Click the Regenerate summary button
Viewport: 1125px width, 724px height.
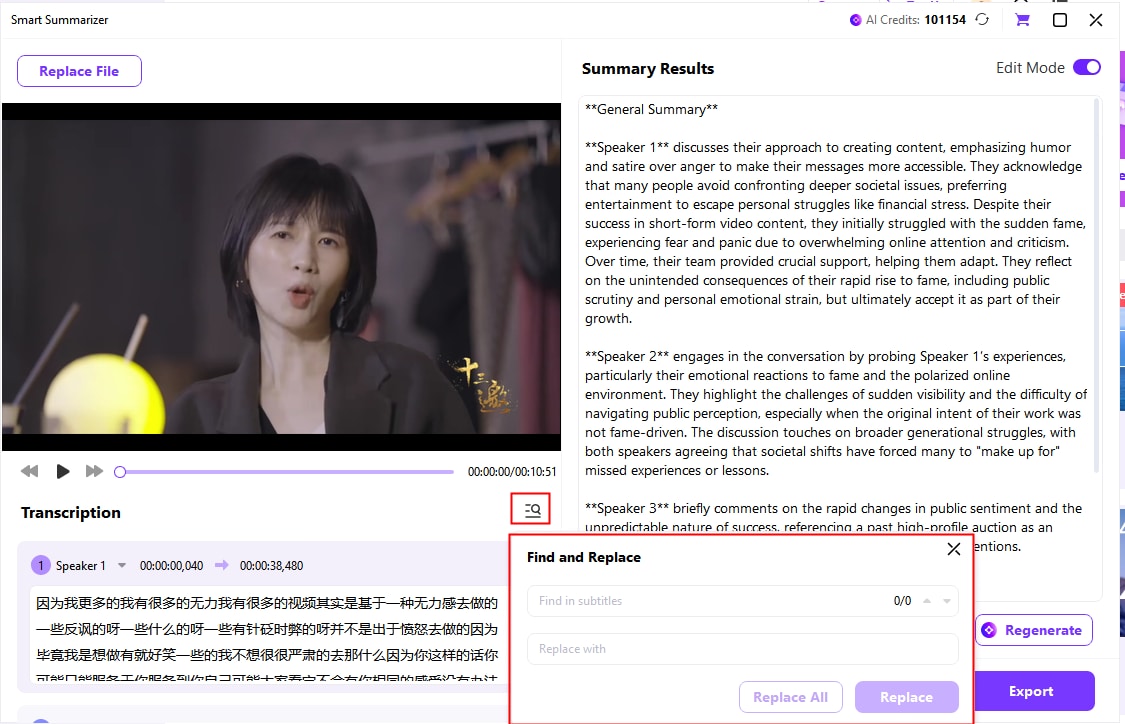click(x=1033, y=630)
